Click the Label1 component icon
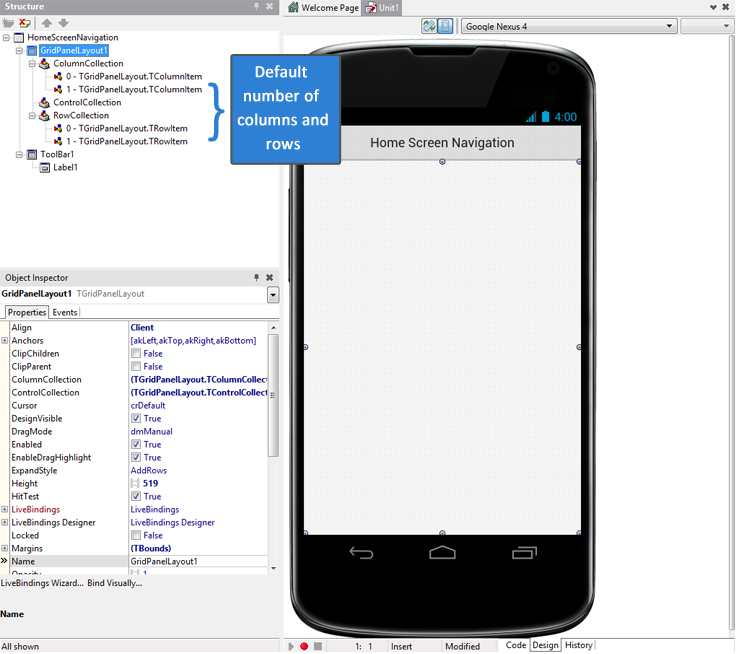The height and width of the screenshot is (654, 738). click(45, 167)
